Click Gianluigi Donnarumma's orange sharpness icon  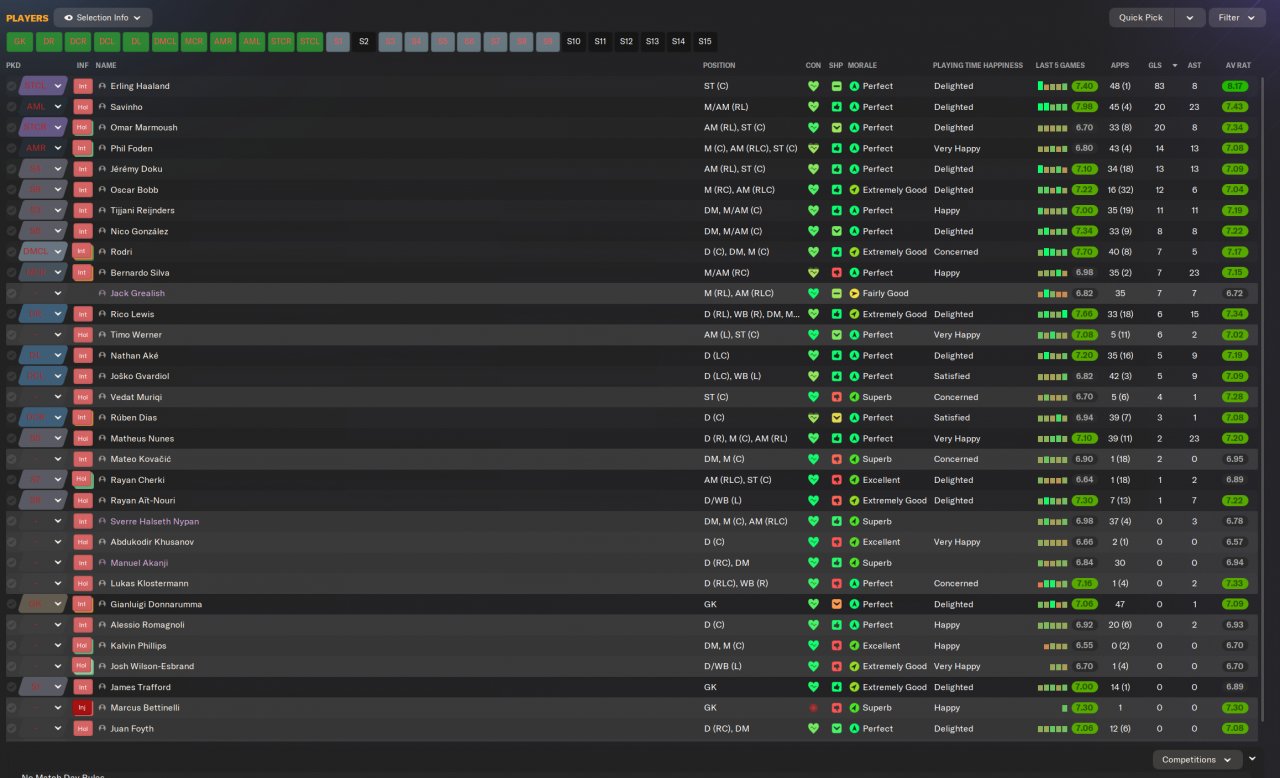[837, 604]
